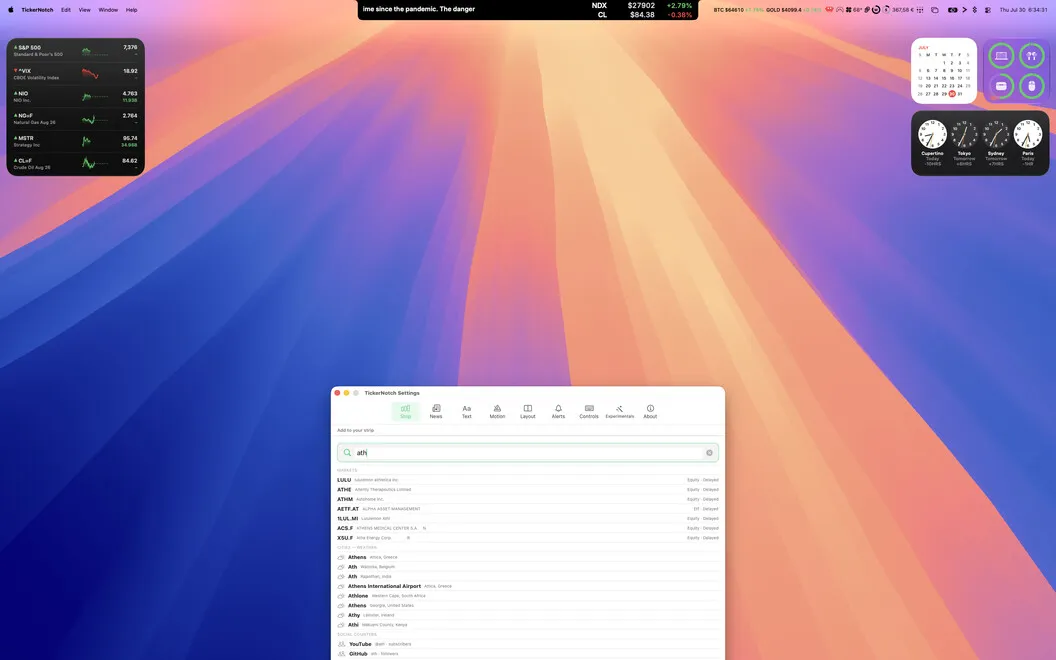Click the date and time in menu bar
This screenshot has height=660, width=1056.
pyautogui.click(x=1023, y=9)
